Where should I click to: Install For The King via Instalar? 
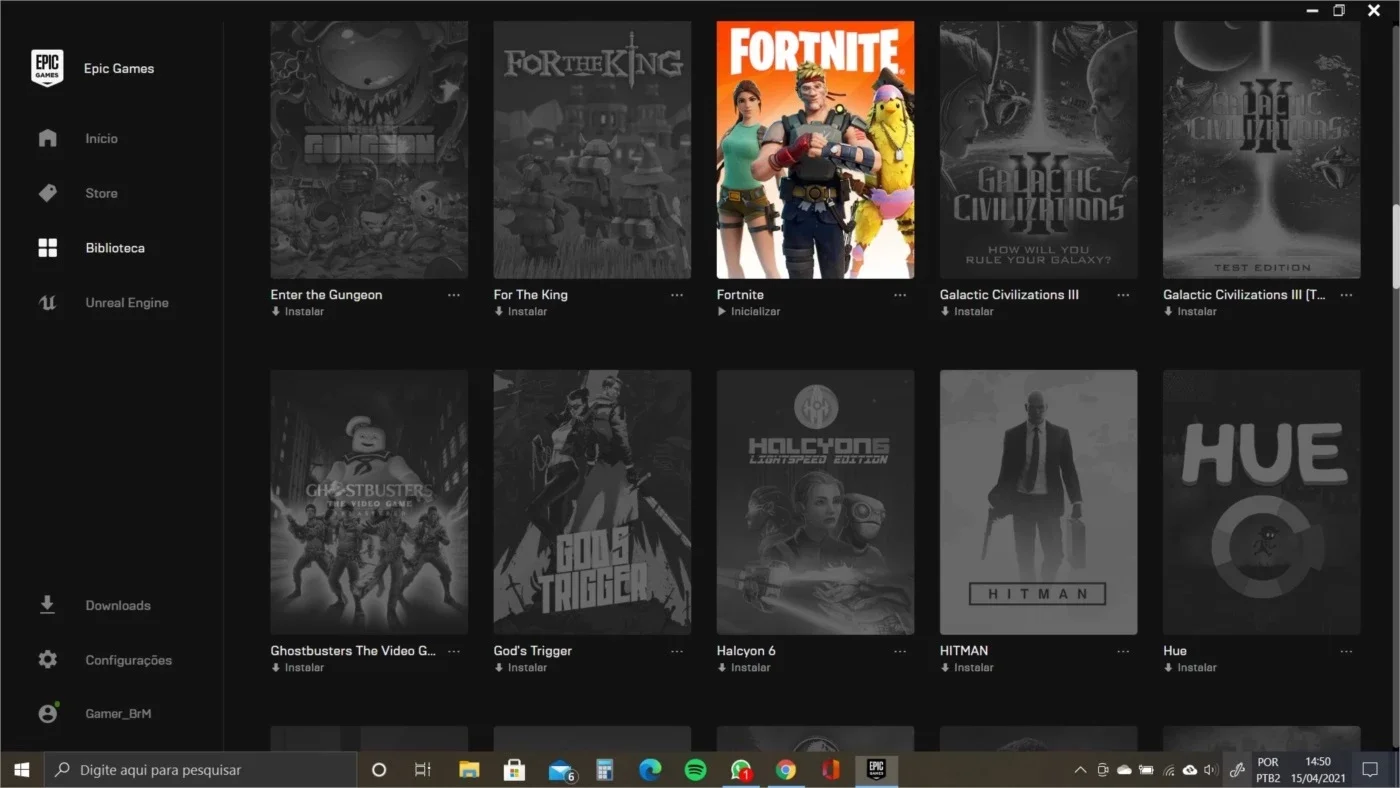pyautogui.click(x=520, y=312)
